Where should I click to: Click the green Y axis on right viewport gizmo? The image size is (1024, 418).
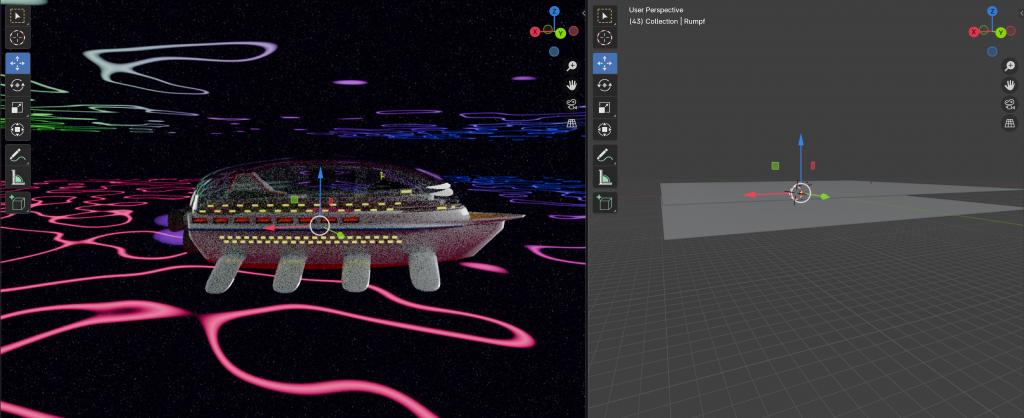coord(999,33)
